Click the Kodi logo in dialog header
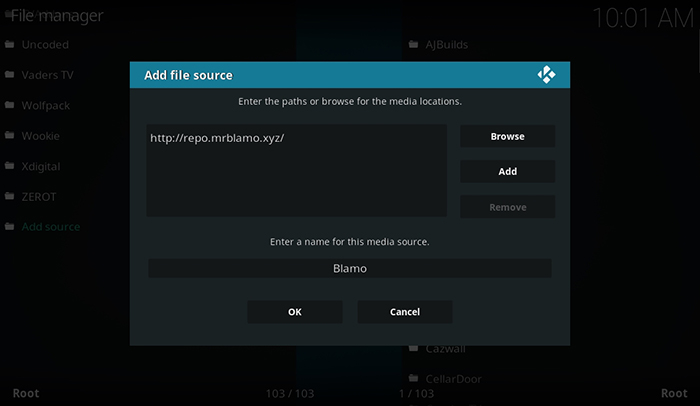Screen dimensions: 700x406 [x=546, y=75]
